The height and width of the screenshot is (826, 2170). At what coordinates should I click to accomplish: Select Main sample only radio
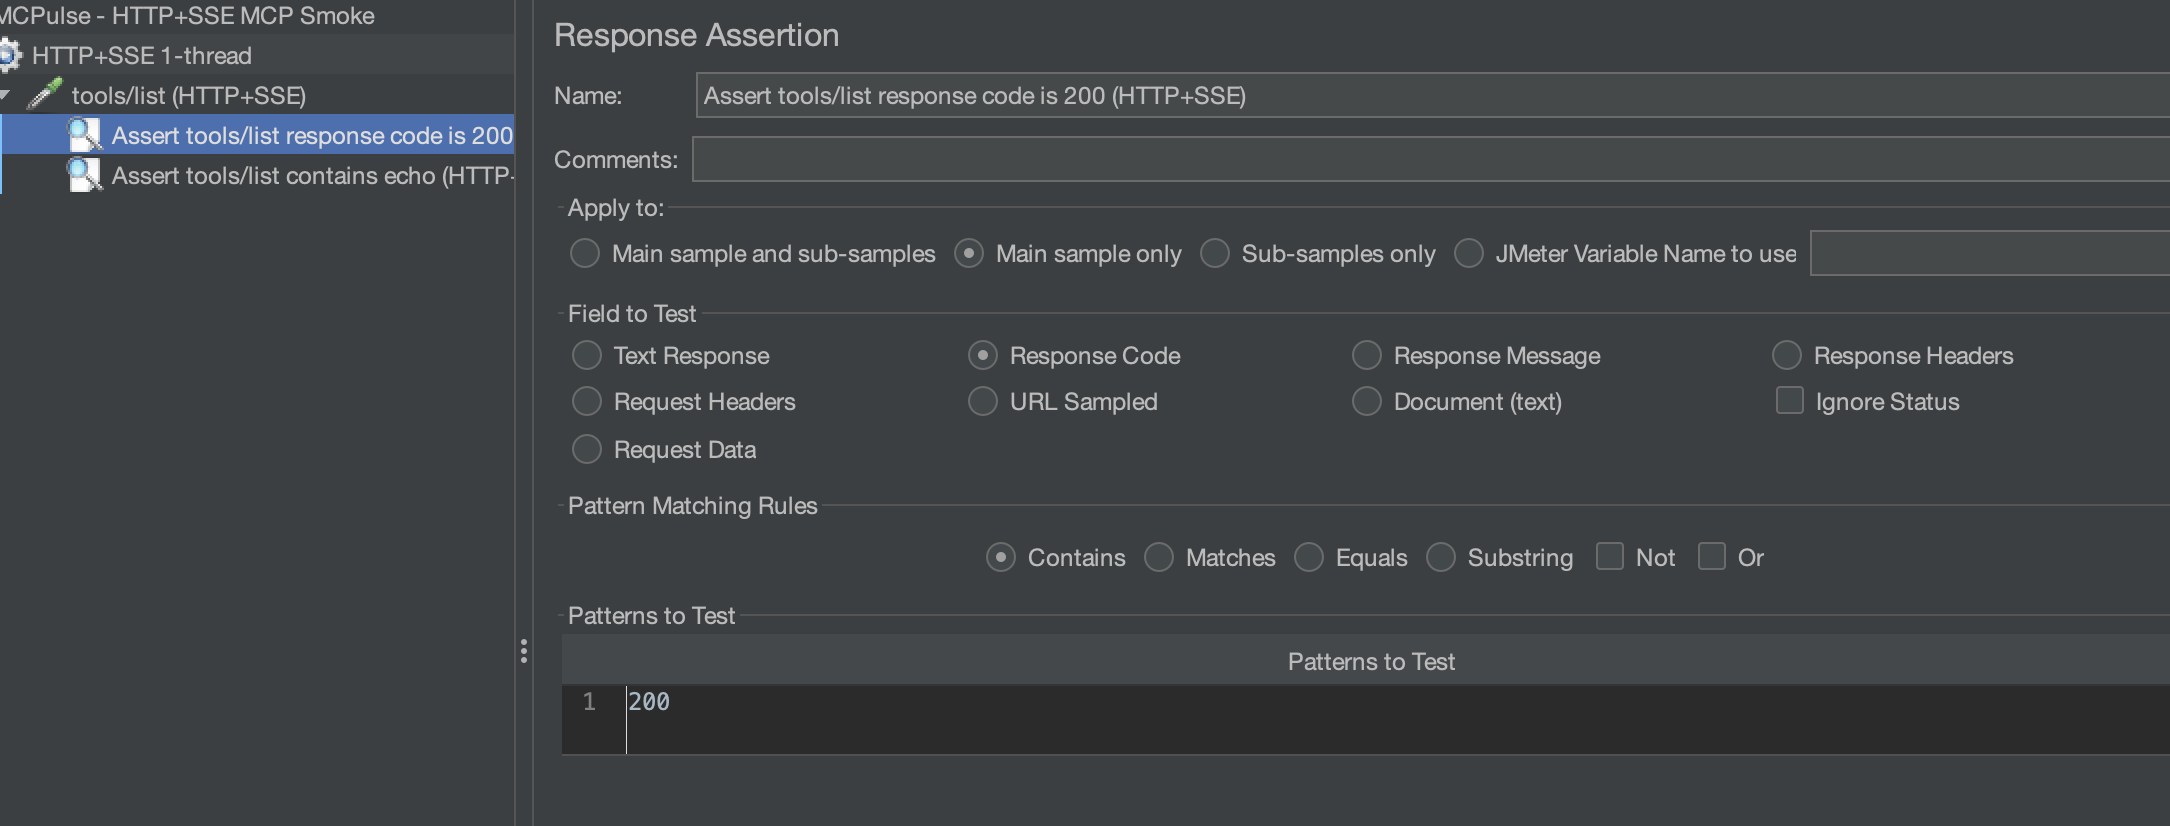point(969,253)
